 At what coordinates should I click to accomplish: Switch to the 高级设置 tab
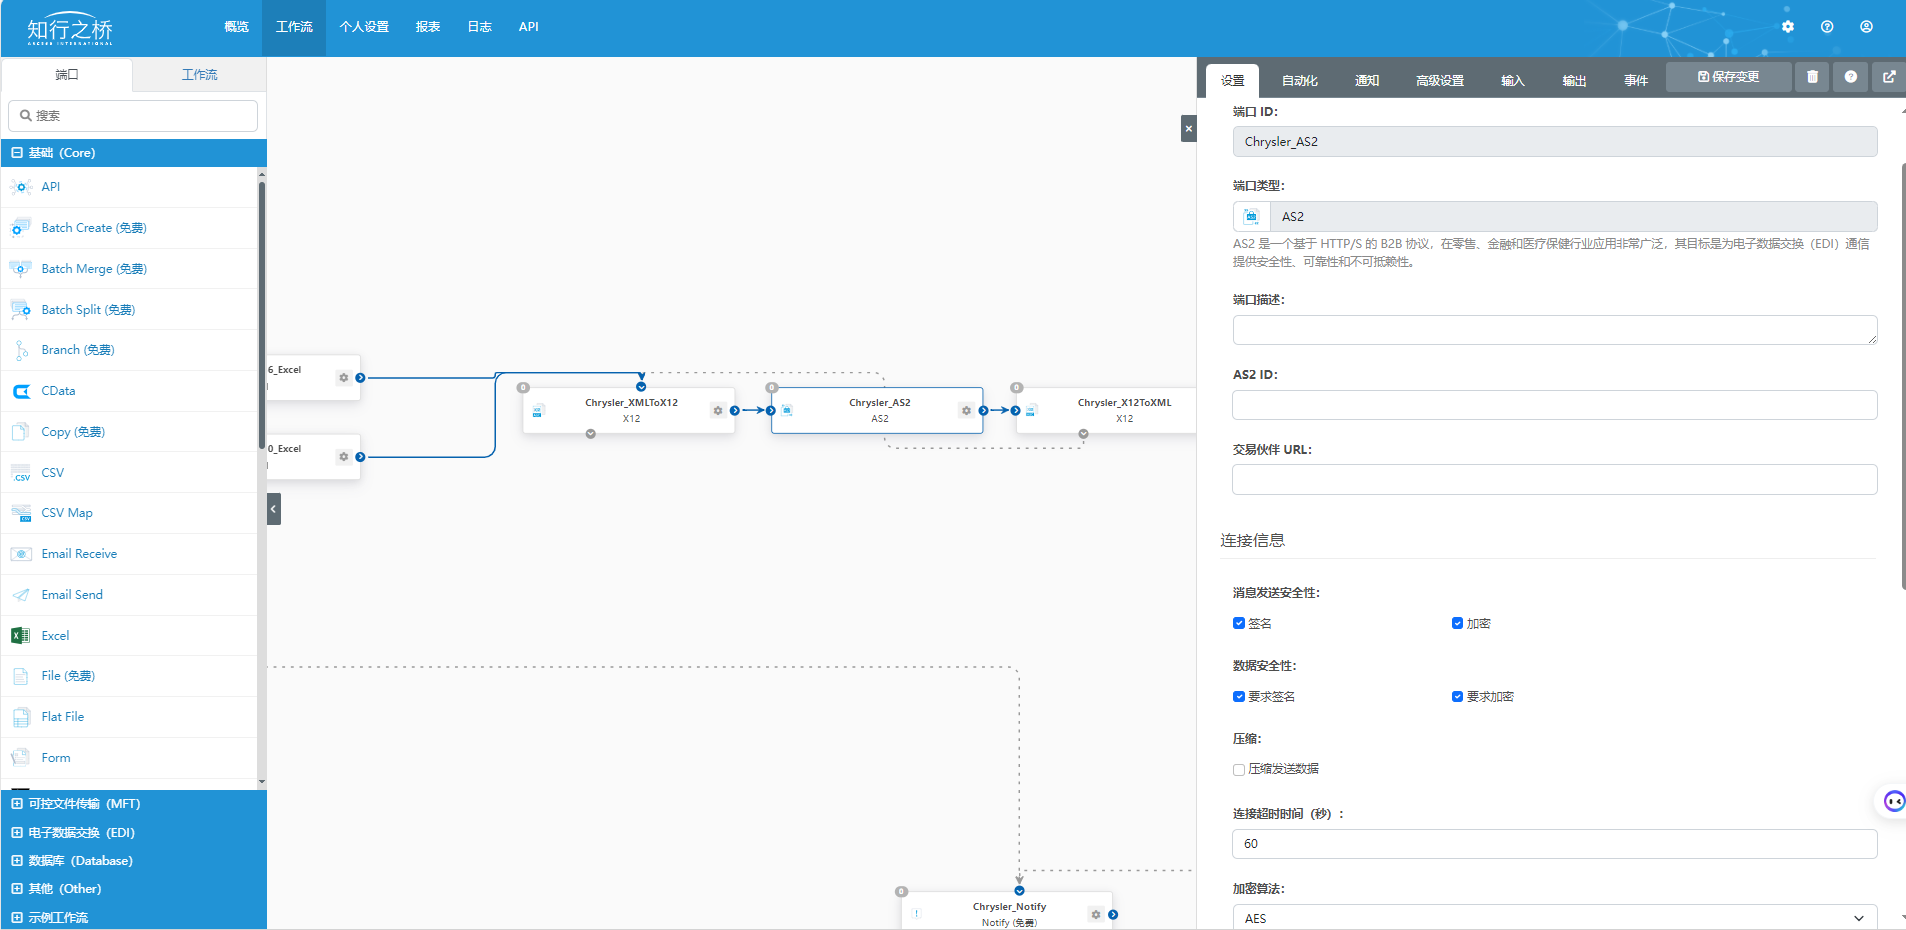pyautogui.click(x=1439, y=81)
